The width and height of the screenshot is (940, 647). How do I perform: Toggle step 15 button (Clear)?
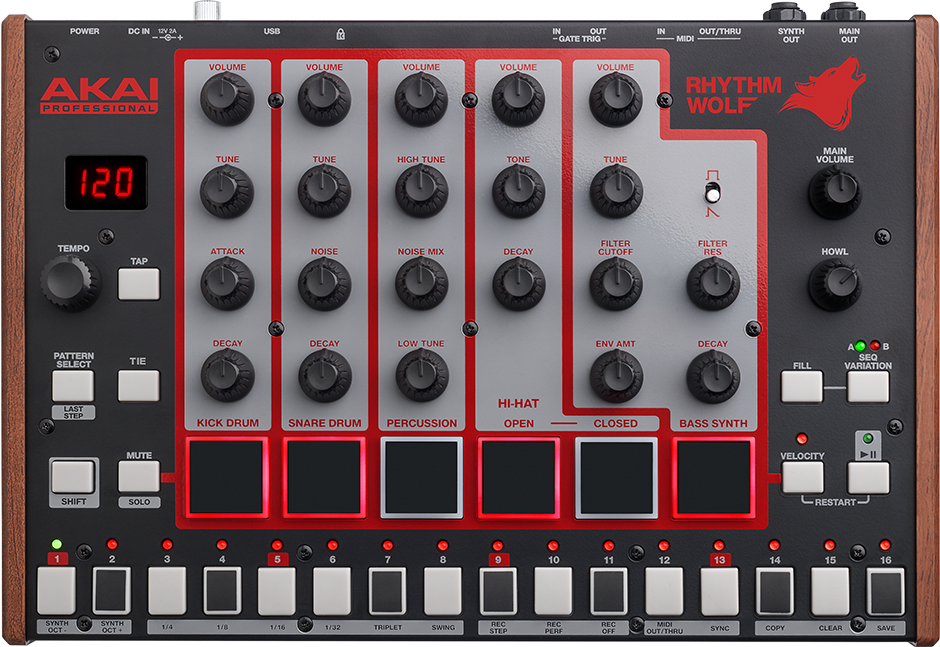830,592
